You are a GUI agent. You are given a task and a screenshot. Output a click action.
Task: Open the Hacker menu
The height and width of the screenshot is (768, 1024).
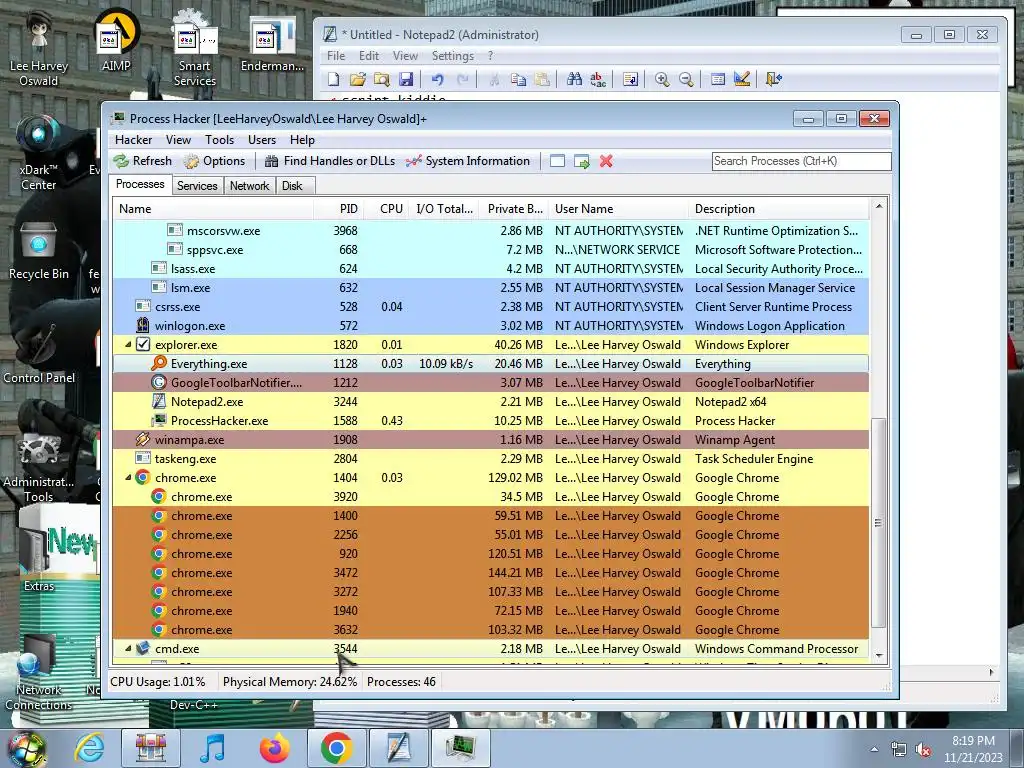point(133,140)
